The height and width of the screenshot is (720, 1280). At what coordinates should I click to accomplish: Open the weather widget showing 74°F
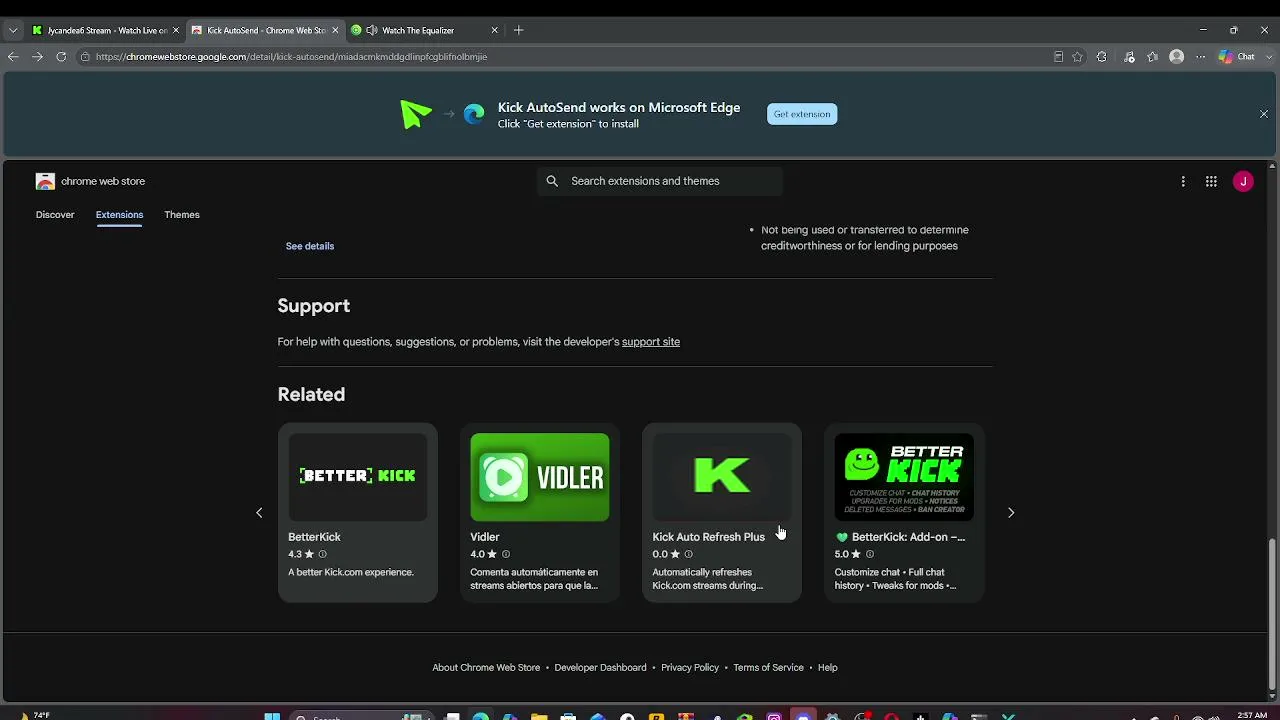(34, 715)
